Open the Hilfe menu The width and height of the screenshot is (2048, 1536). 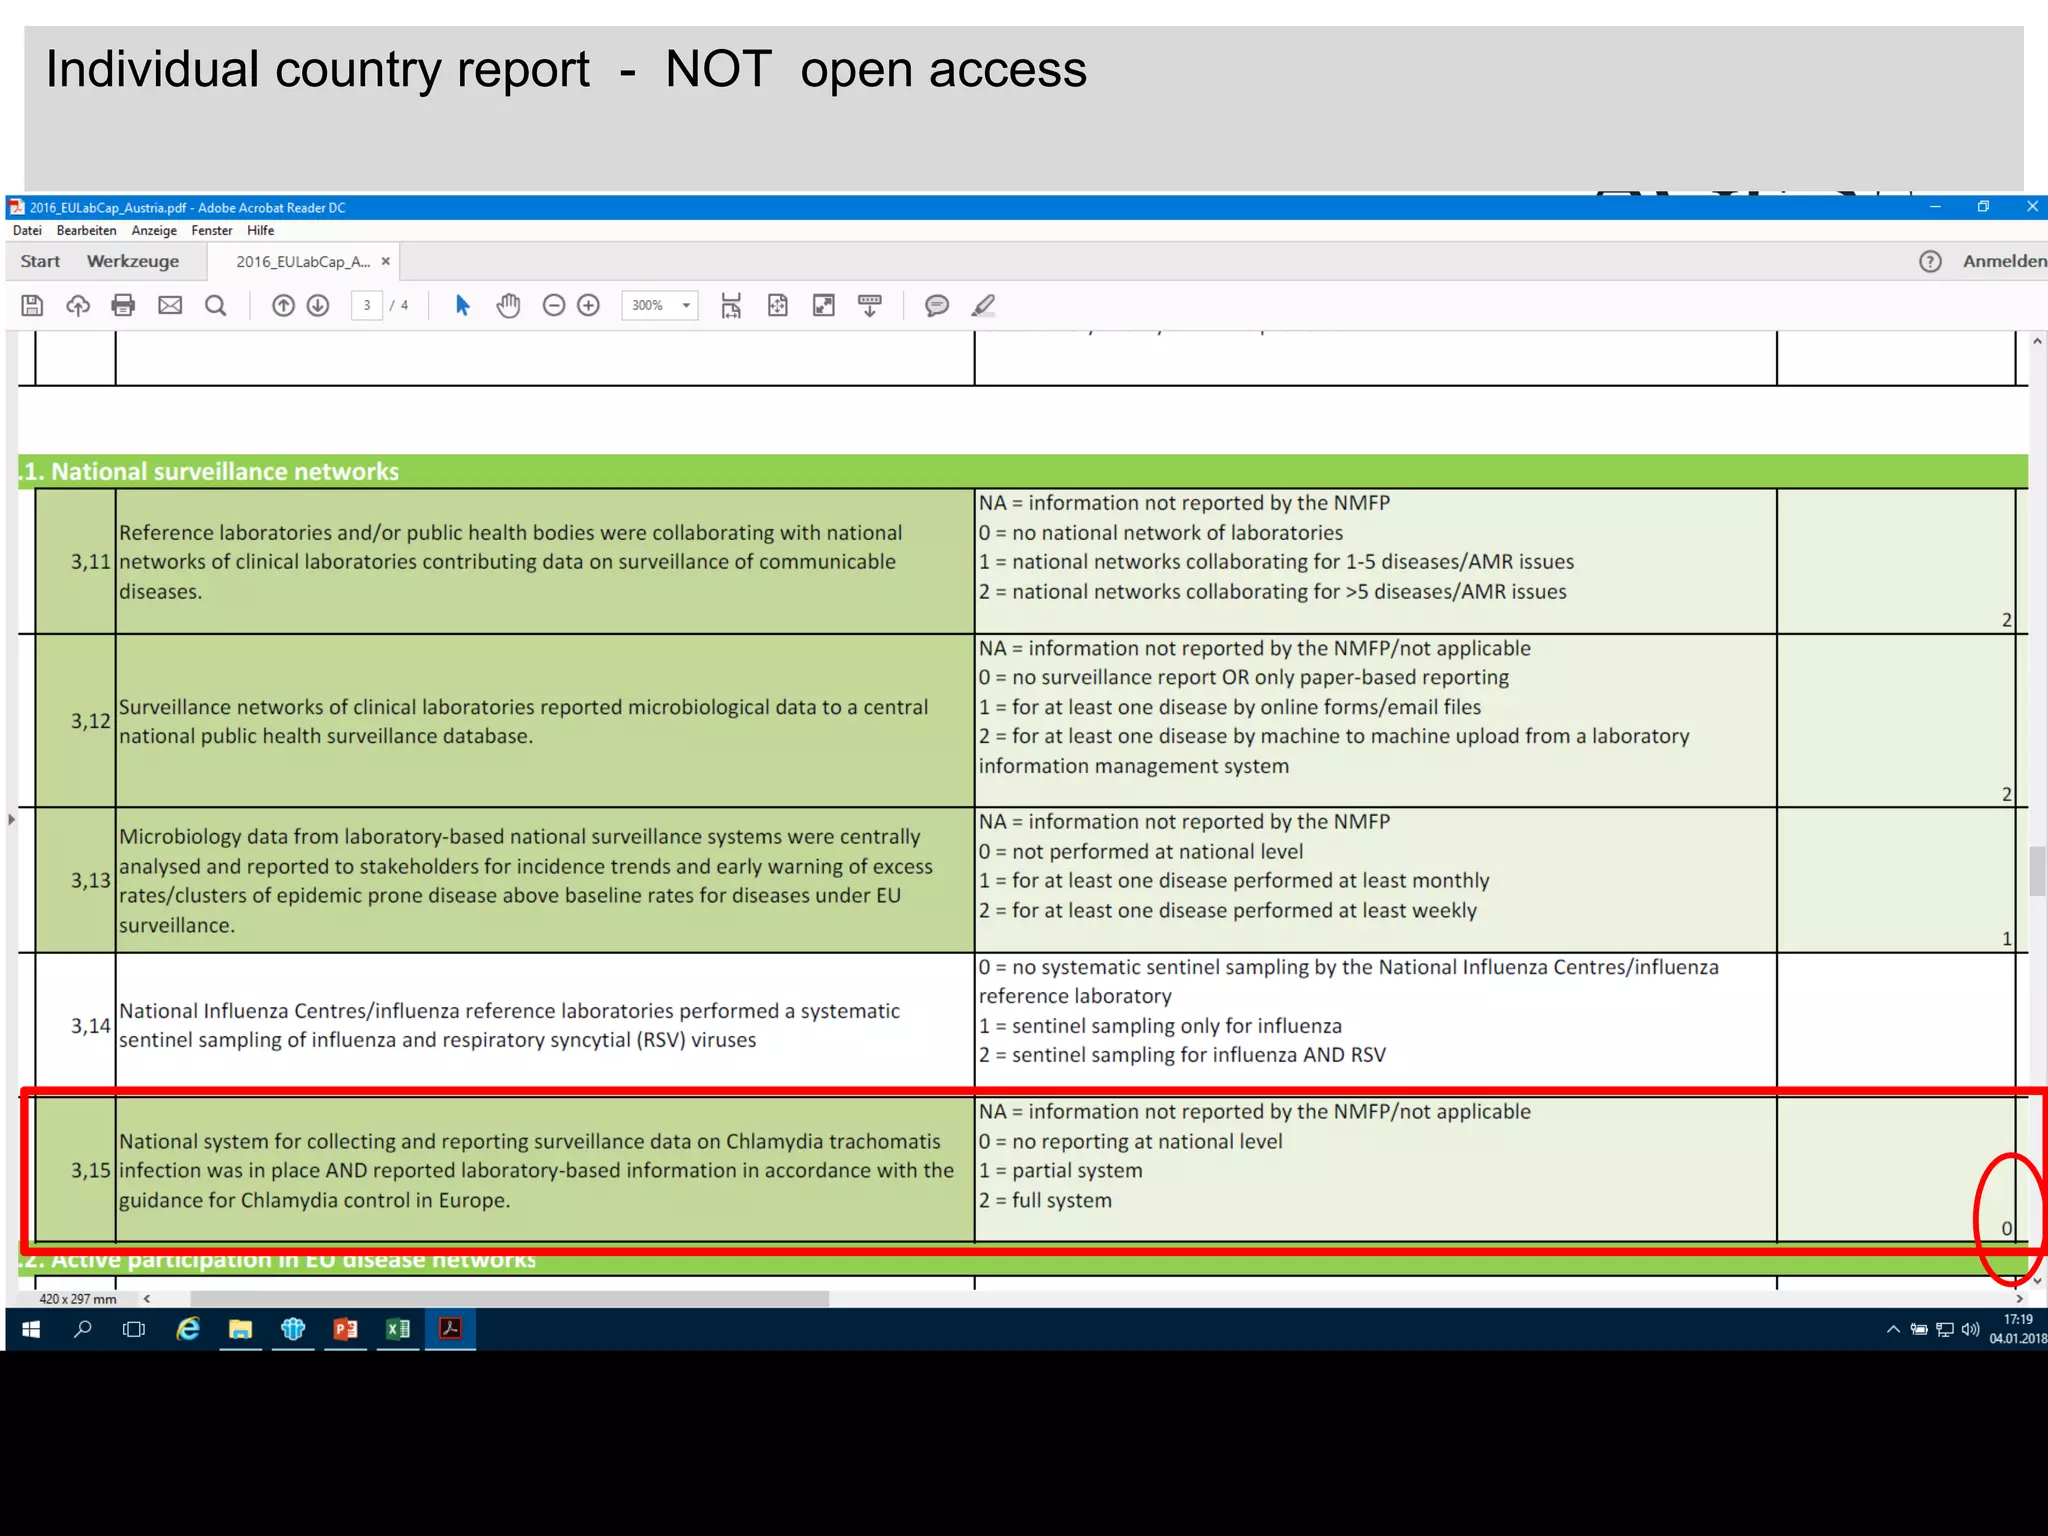[x=260, y=230]
